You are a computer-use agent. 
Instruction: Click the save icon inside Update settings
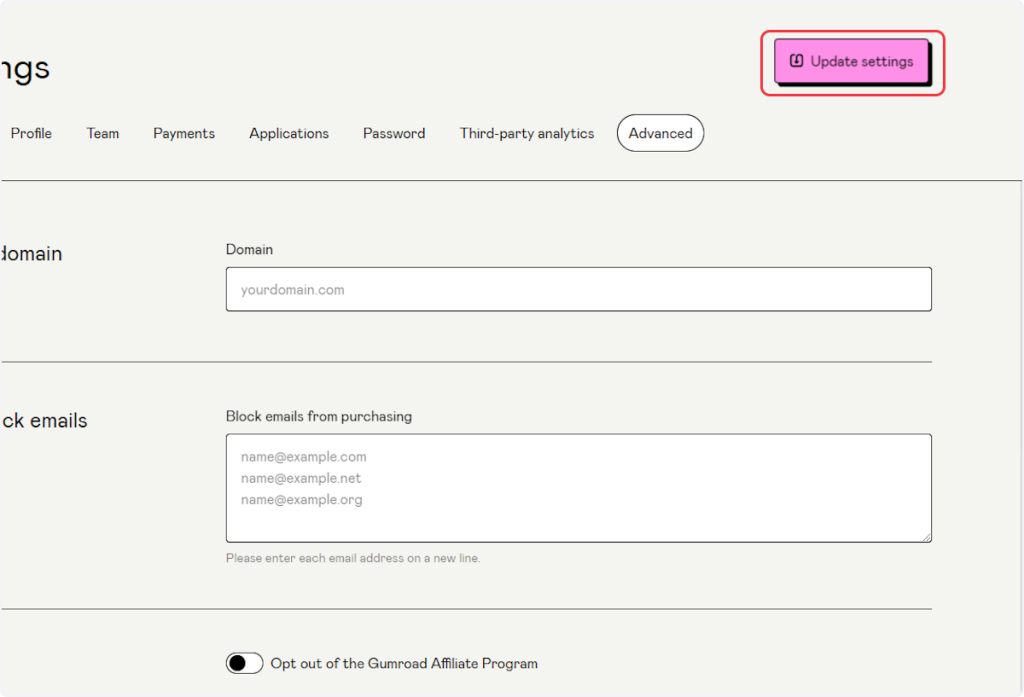[x=797, y=61]
